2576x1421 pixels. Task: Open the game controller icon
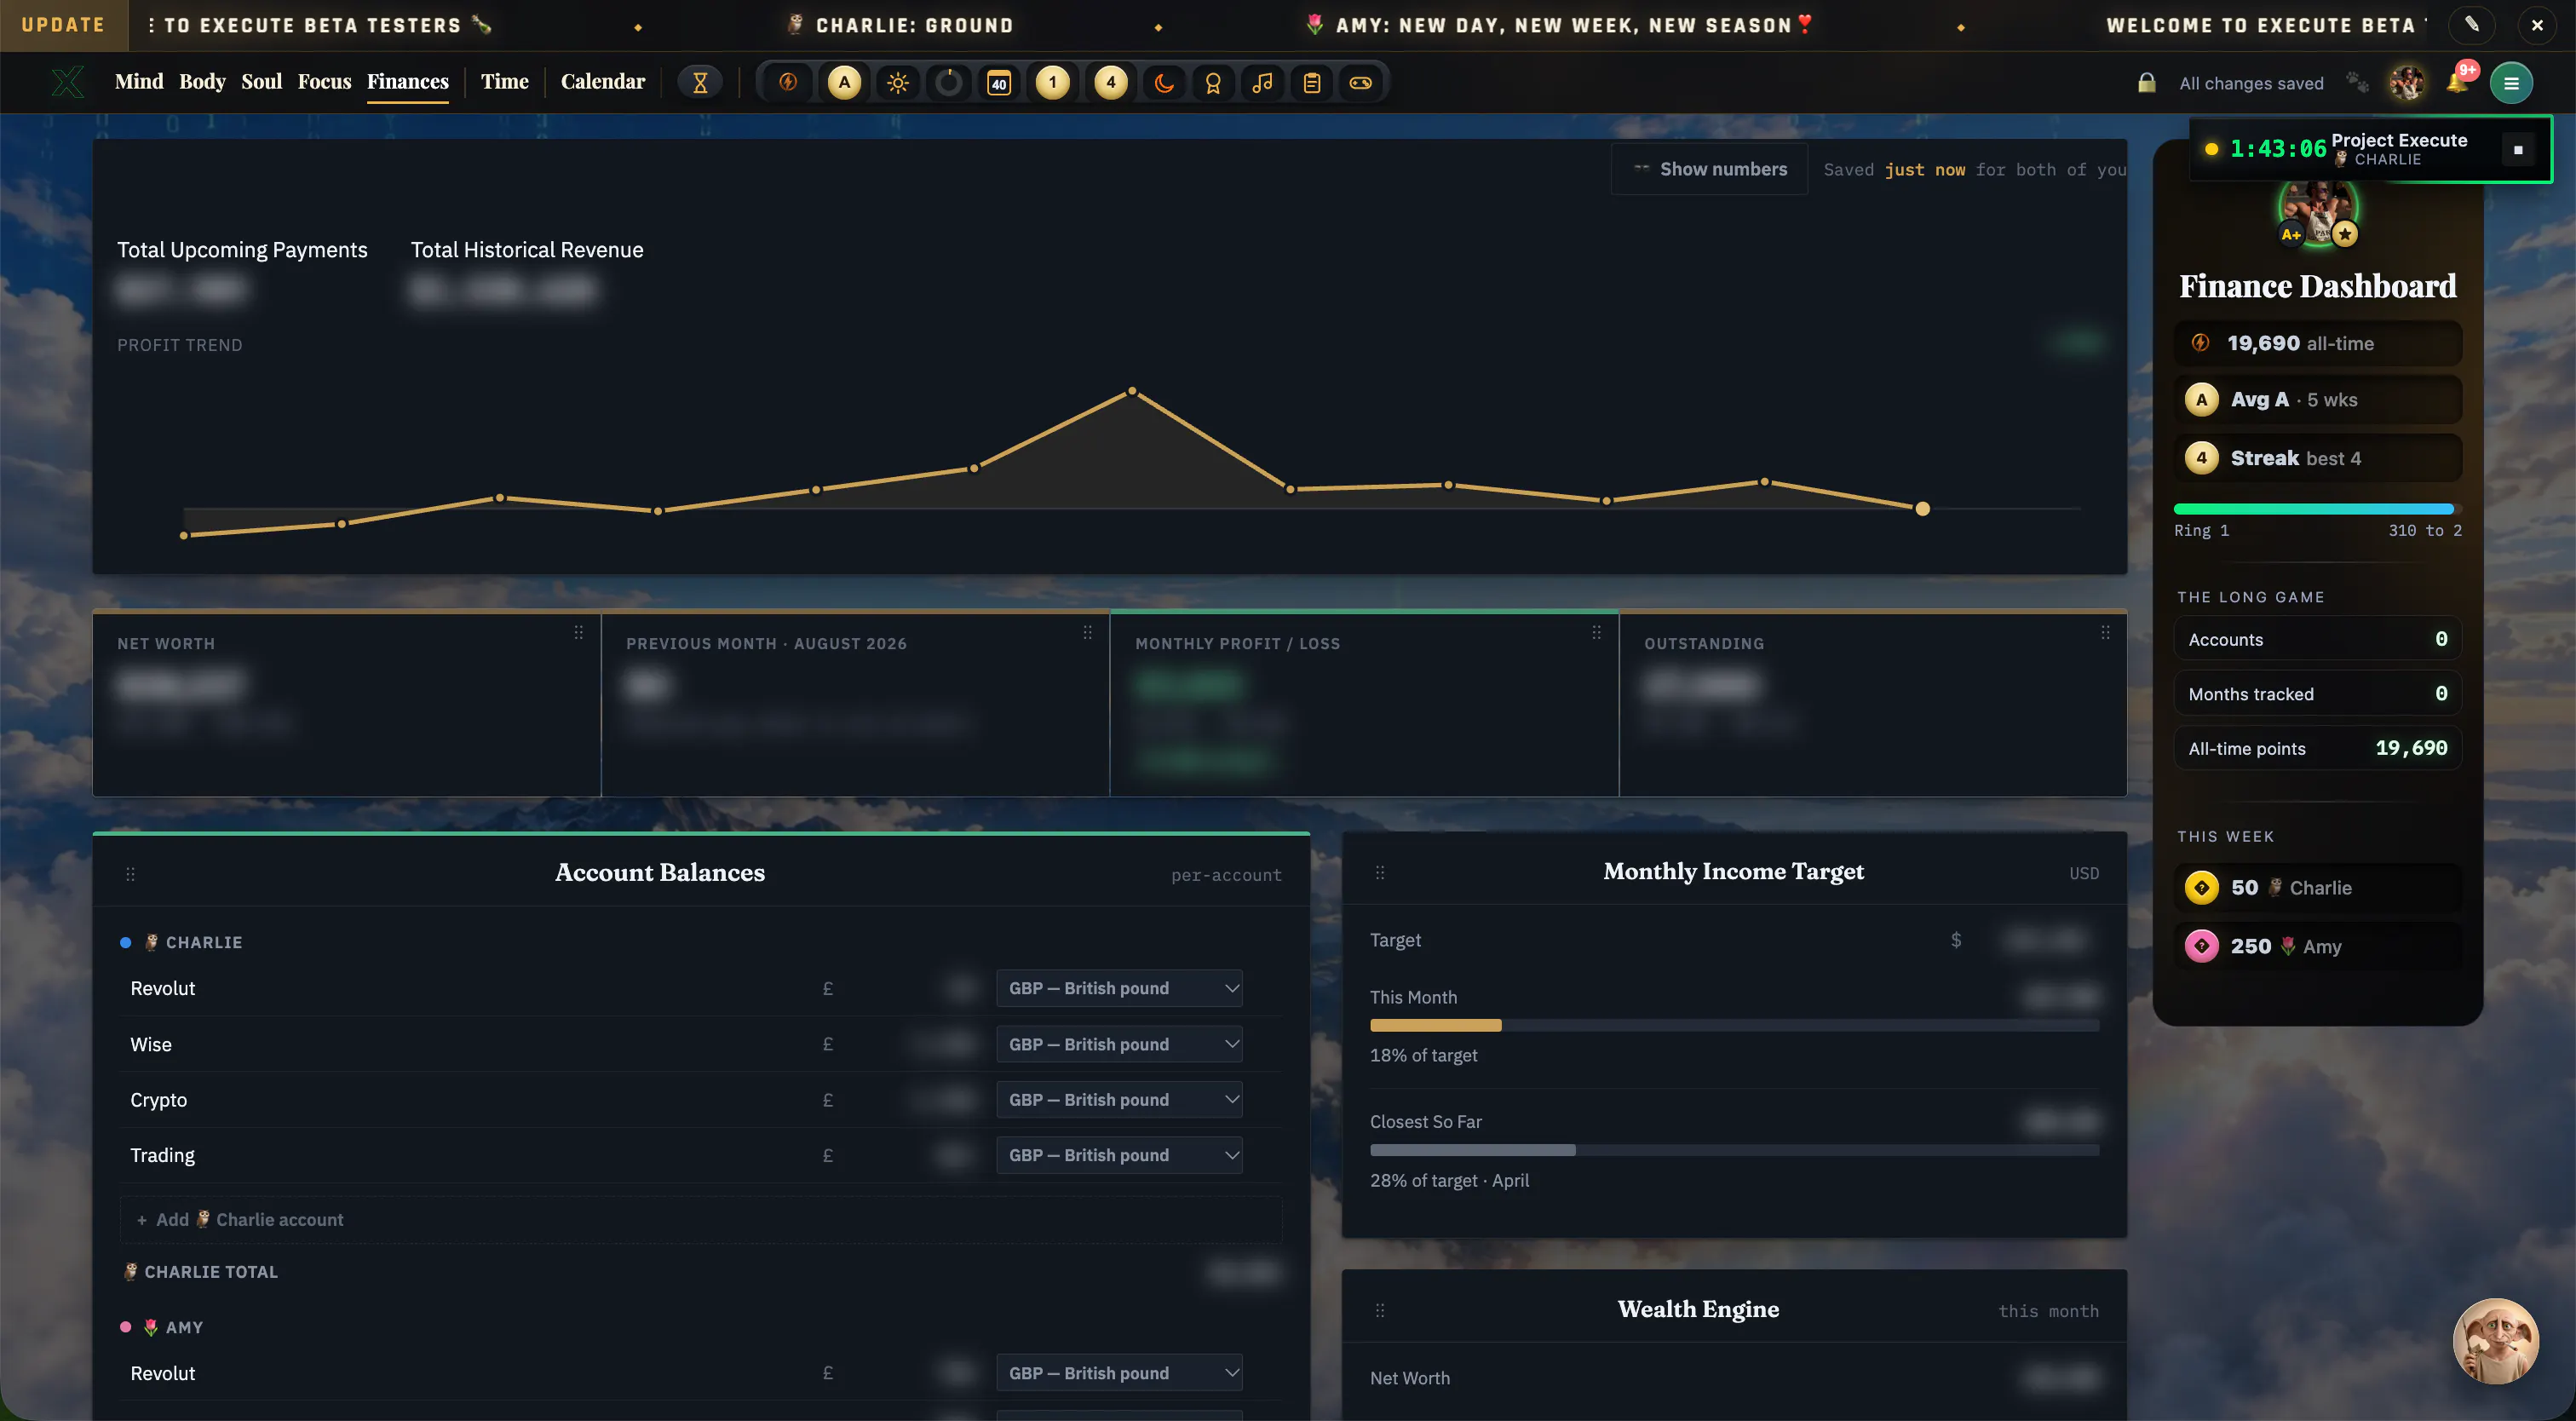[1360, 83]
